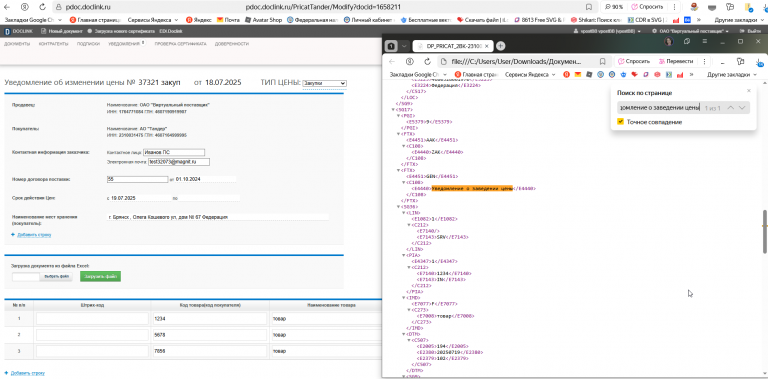Open the ТИП ЦЕНЫ Закупки dropdown
Screen dimensions: 768x379
click(324, 83)
